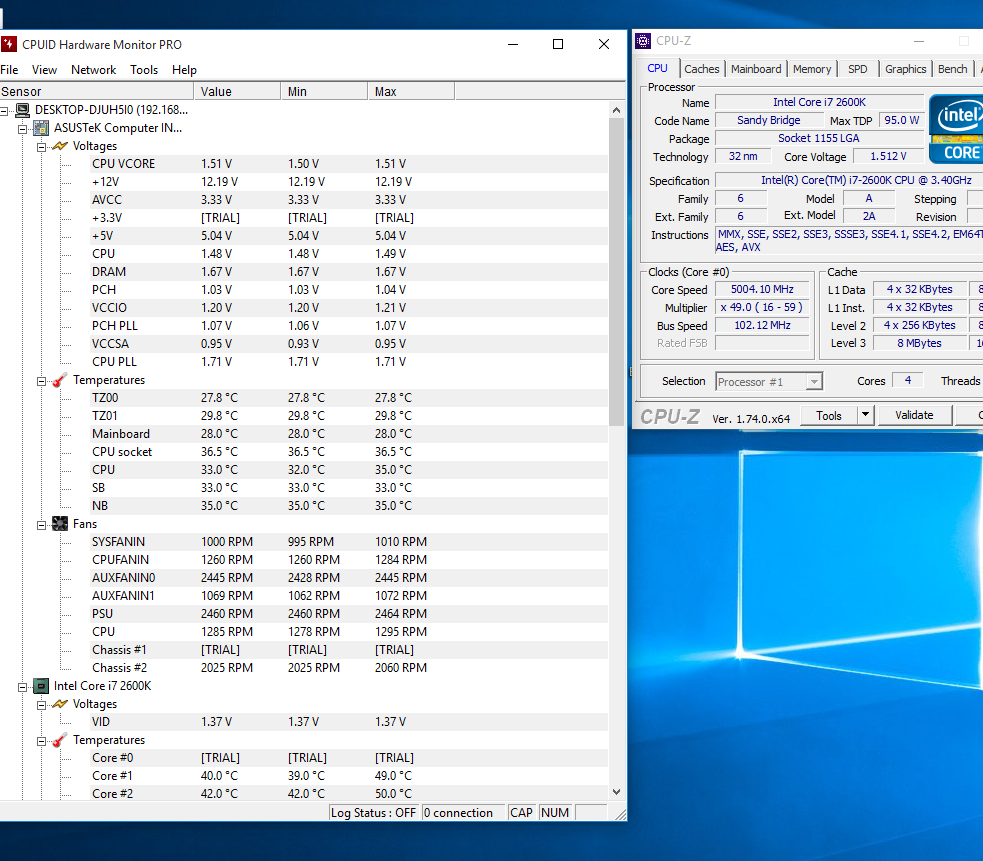
Task: Click the CPU-Z title bar app icon
Action: tap(644, 41)
